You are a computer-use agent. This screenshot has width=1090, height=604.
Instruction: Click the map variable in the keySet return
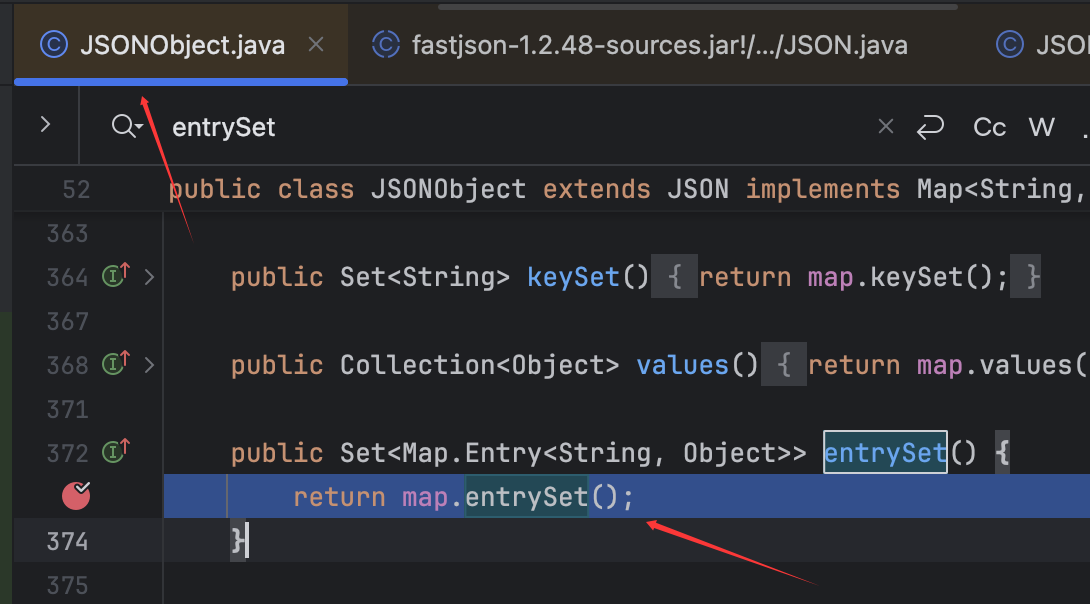pyautogui.click(x=830, y=277)
